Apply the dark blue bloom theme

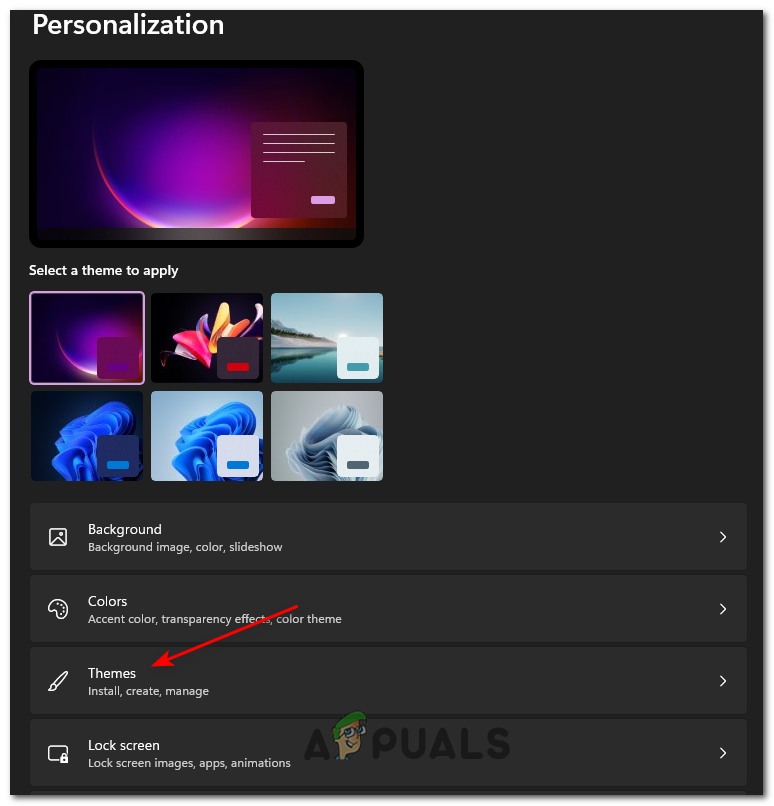click(x=87, y=436)
